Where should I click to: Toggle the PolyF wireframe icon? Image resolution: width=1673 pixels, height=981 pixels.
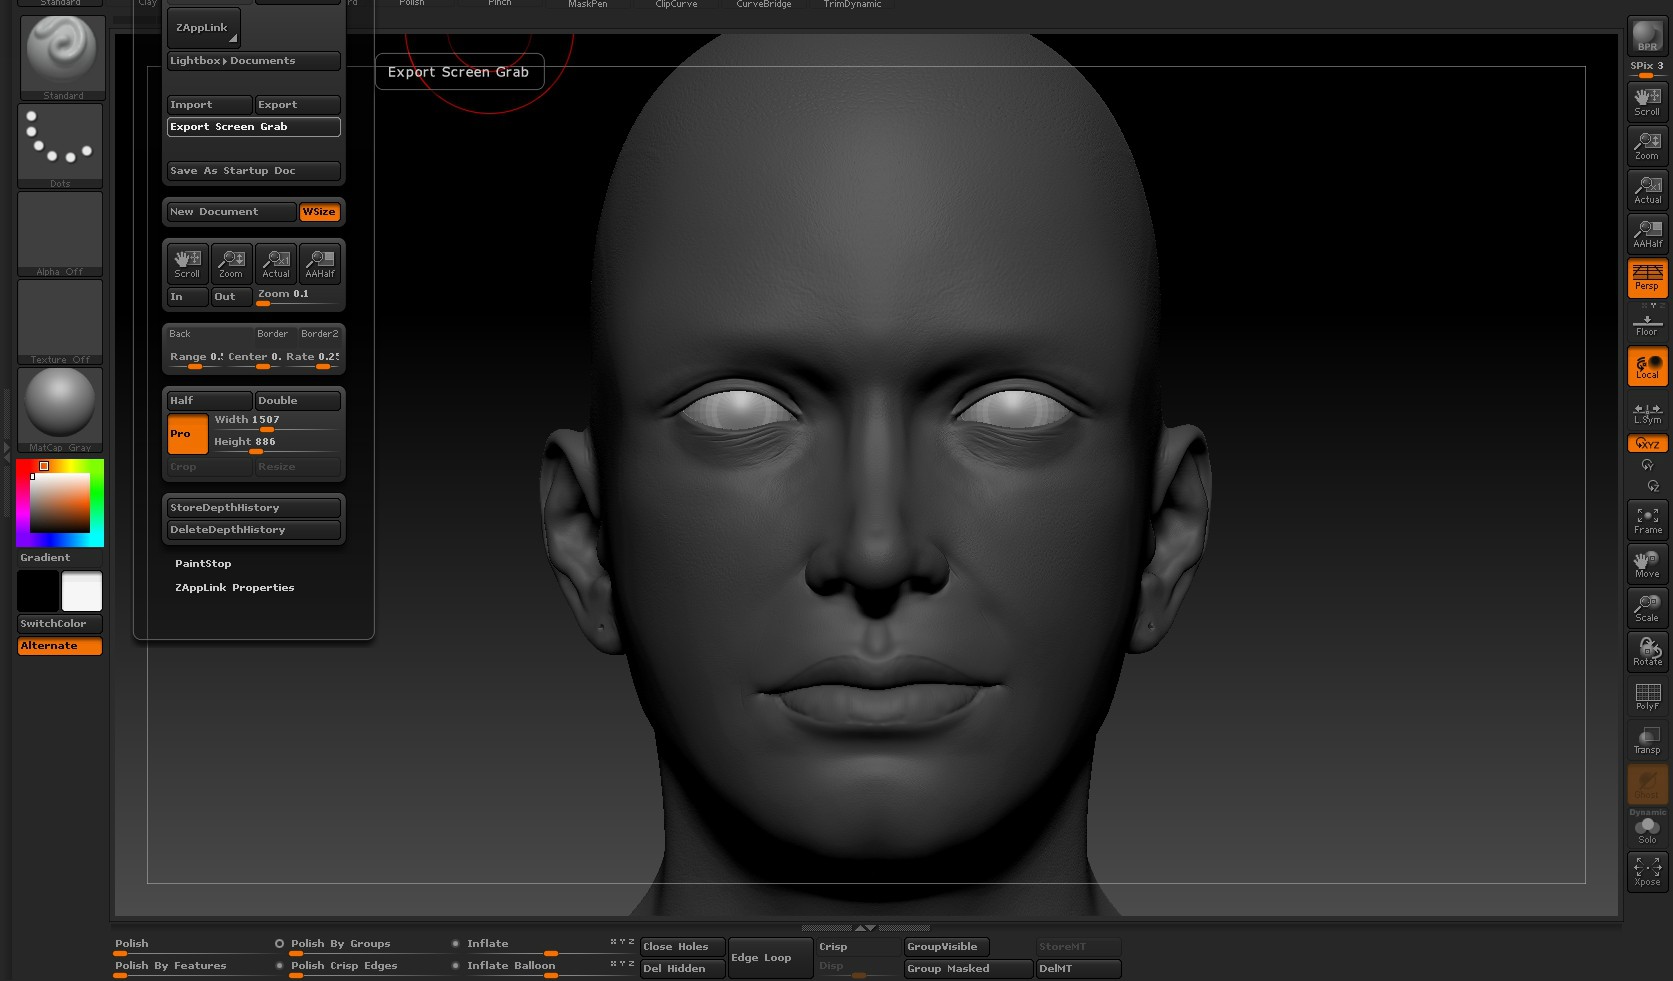[x=1647, y=696]
